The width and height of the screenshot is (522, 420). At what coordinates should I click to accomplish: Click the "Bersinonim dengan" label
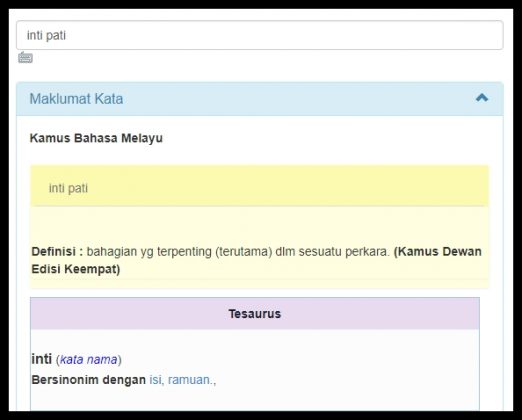click(88, 379)
